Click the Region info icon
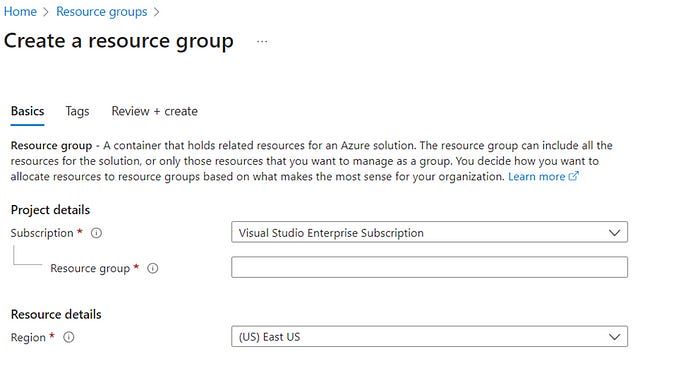Image resolution: width=700 pixels, height=386 pixels. coord(69,337)
